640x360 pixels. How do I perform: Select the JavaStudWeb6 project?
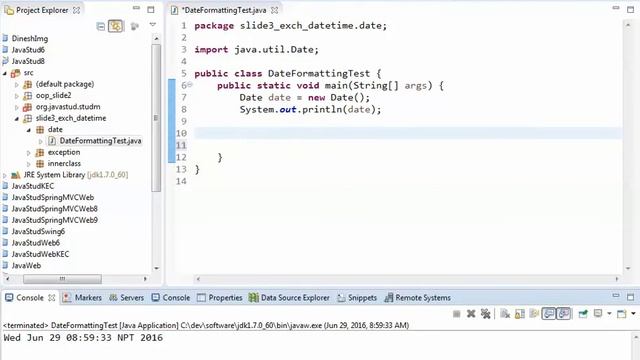pyautogui.click(x=36, y=243)
